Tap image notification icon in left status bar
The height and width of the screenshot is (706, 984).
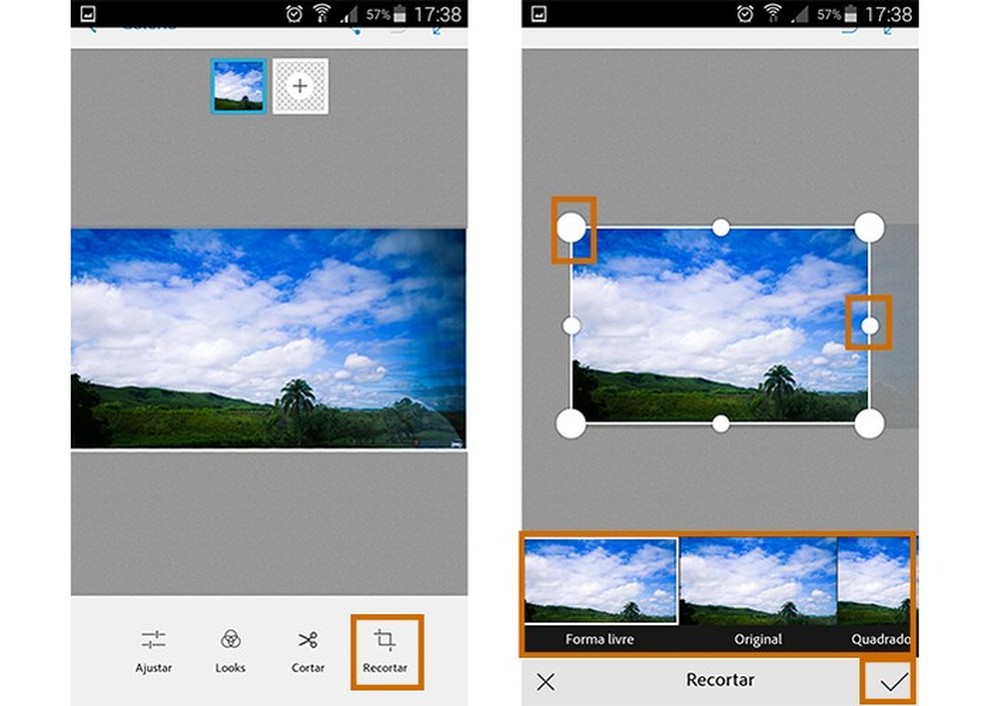[x=88, y=14]
